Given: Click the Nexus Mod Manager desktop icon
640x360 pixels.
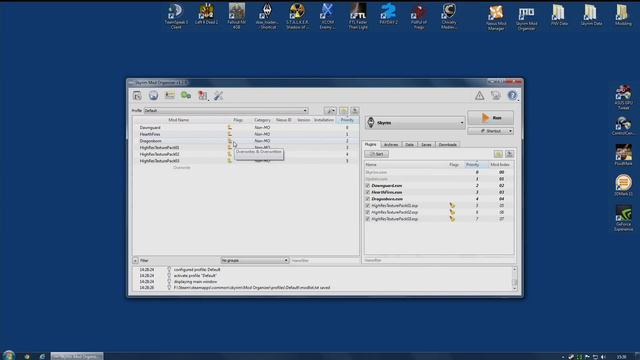Looking at the screenshot, I should [496, 18].
